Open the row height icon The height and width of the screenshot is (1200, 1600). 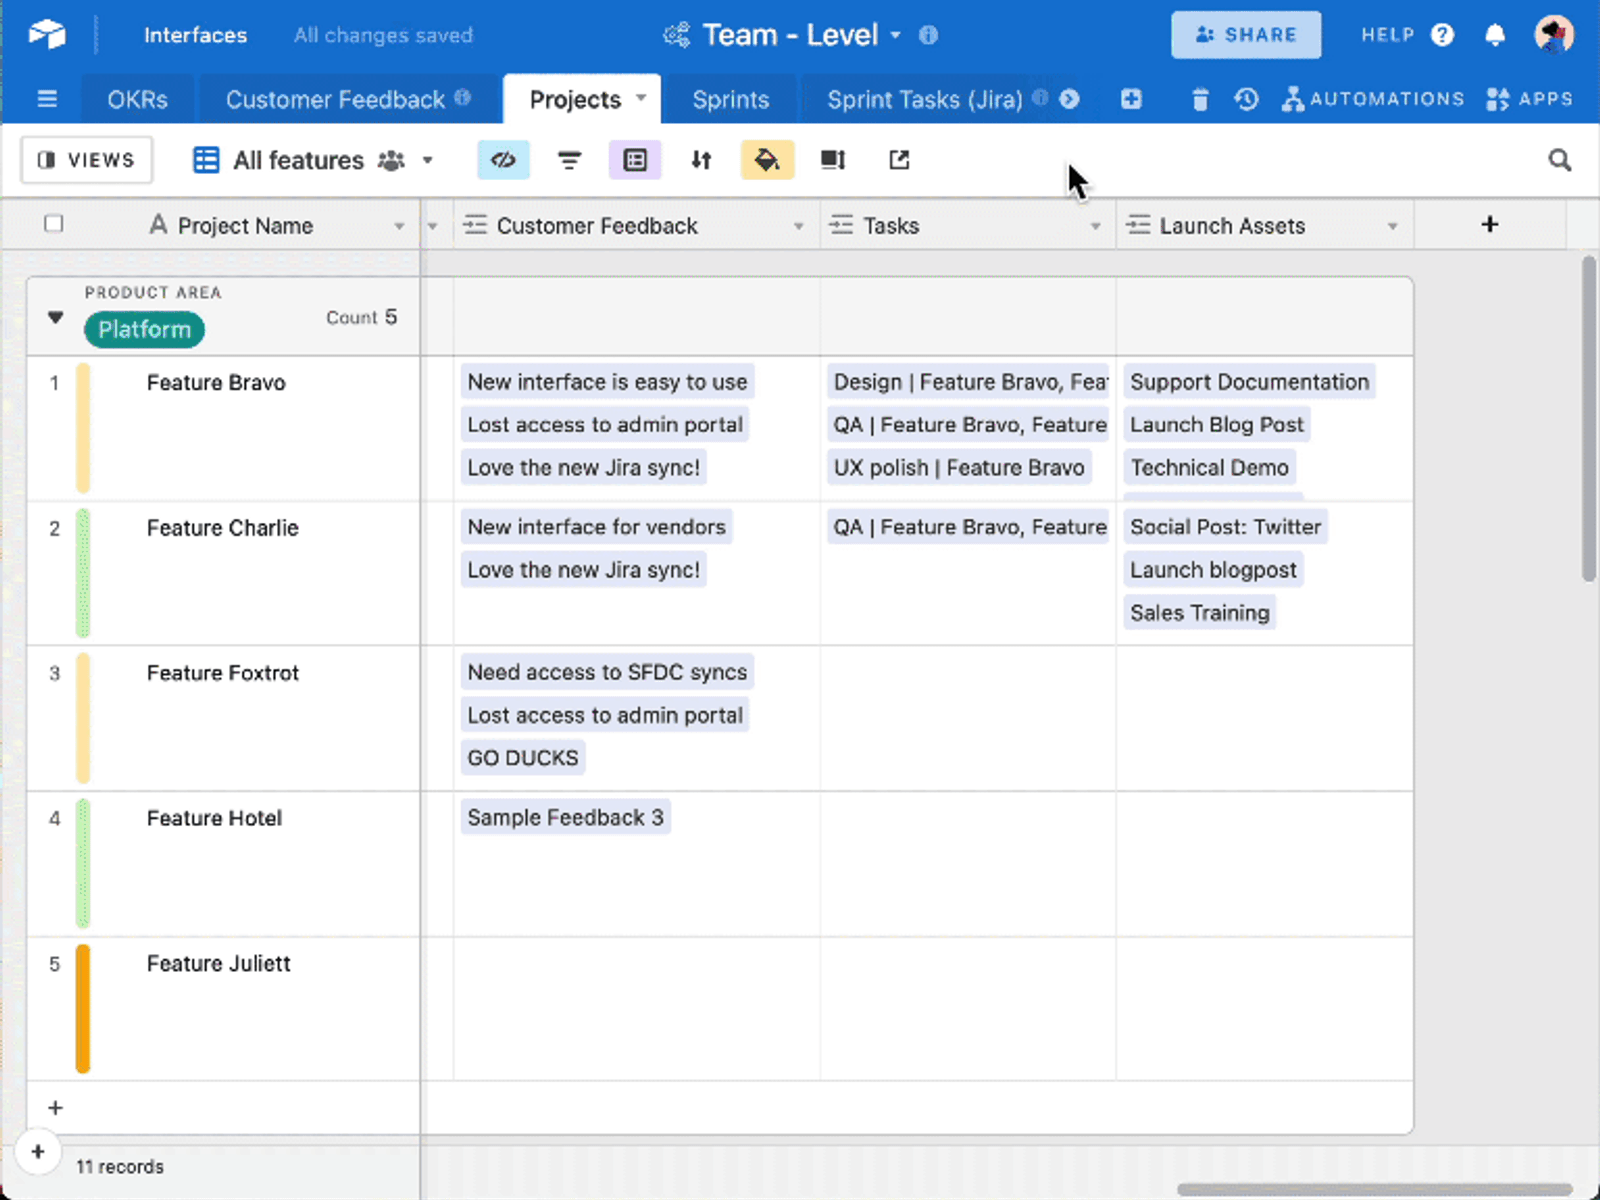pos(833,160)
